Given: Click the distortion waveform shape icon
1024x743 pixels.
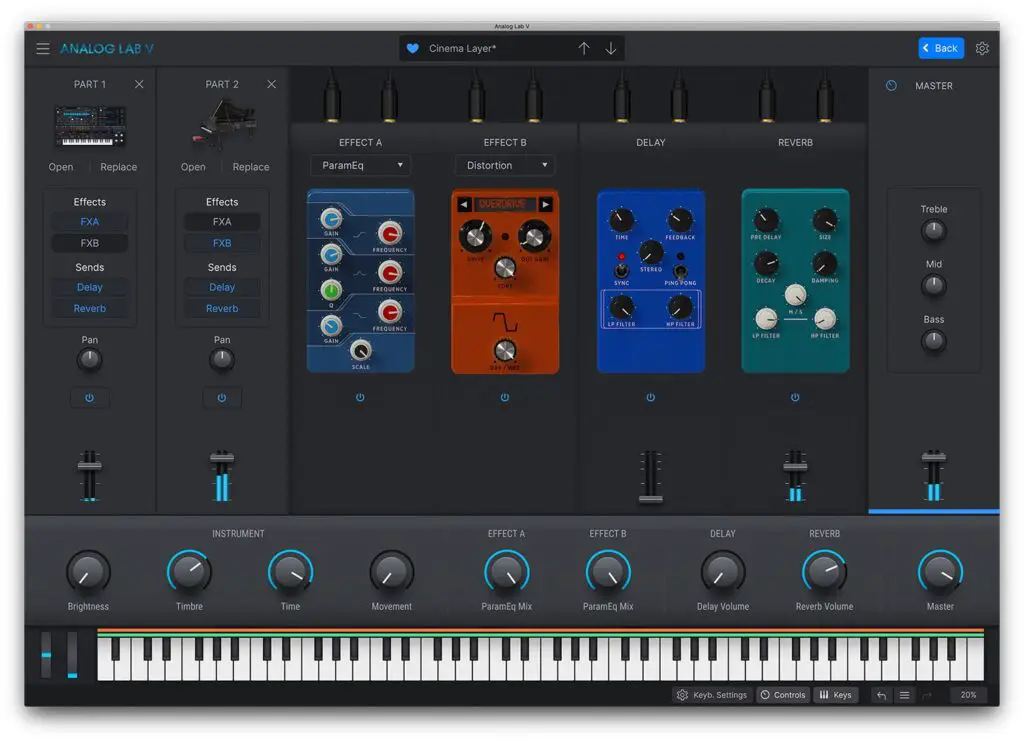Looking at the screenshot, I should (x=505, y=322).
